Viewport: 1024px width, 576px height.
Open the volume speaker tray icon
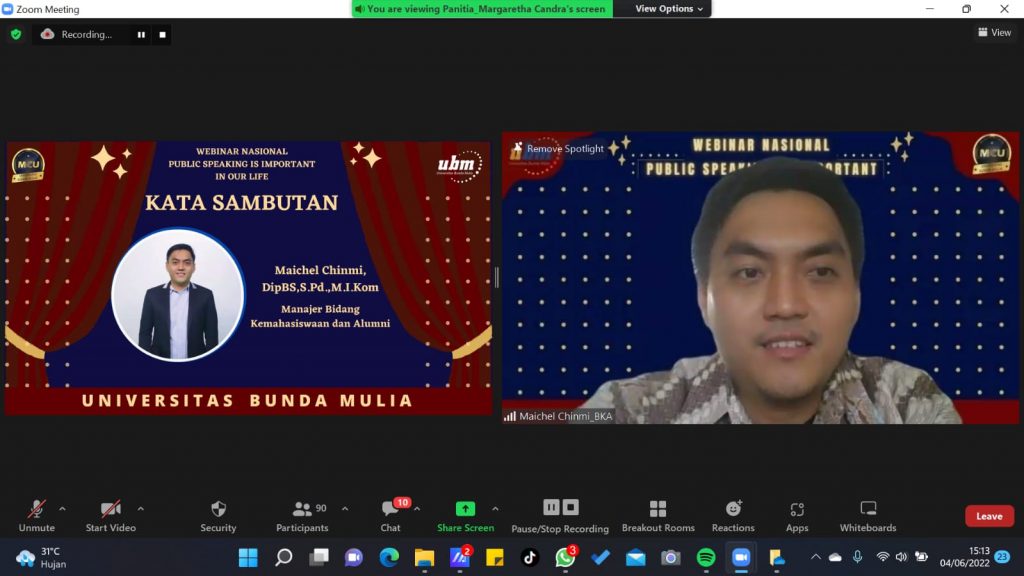pyautogui.click(x=901, y=557)
